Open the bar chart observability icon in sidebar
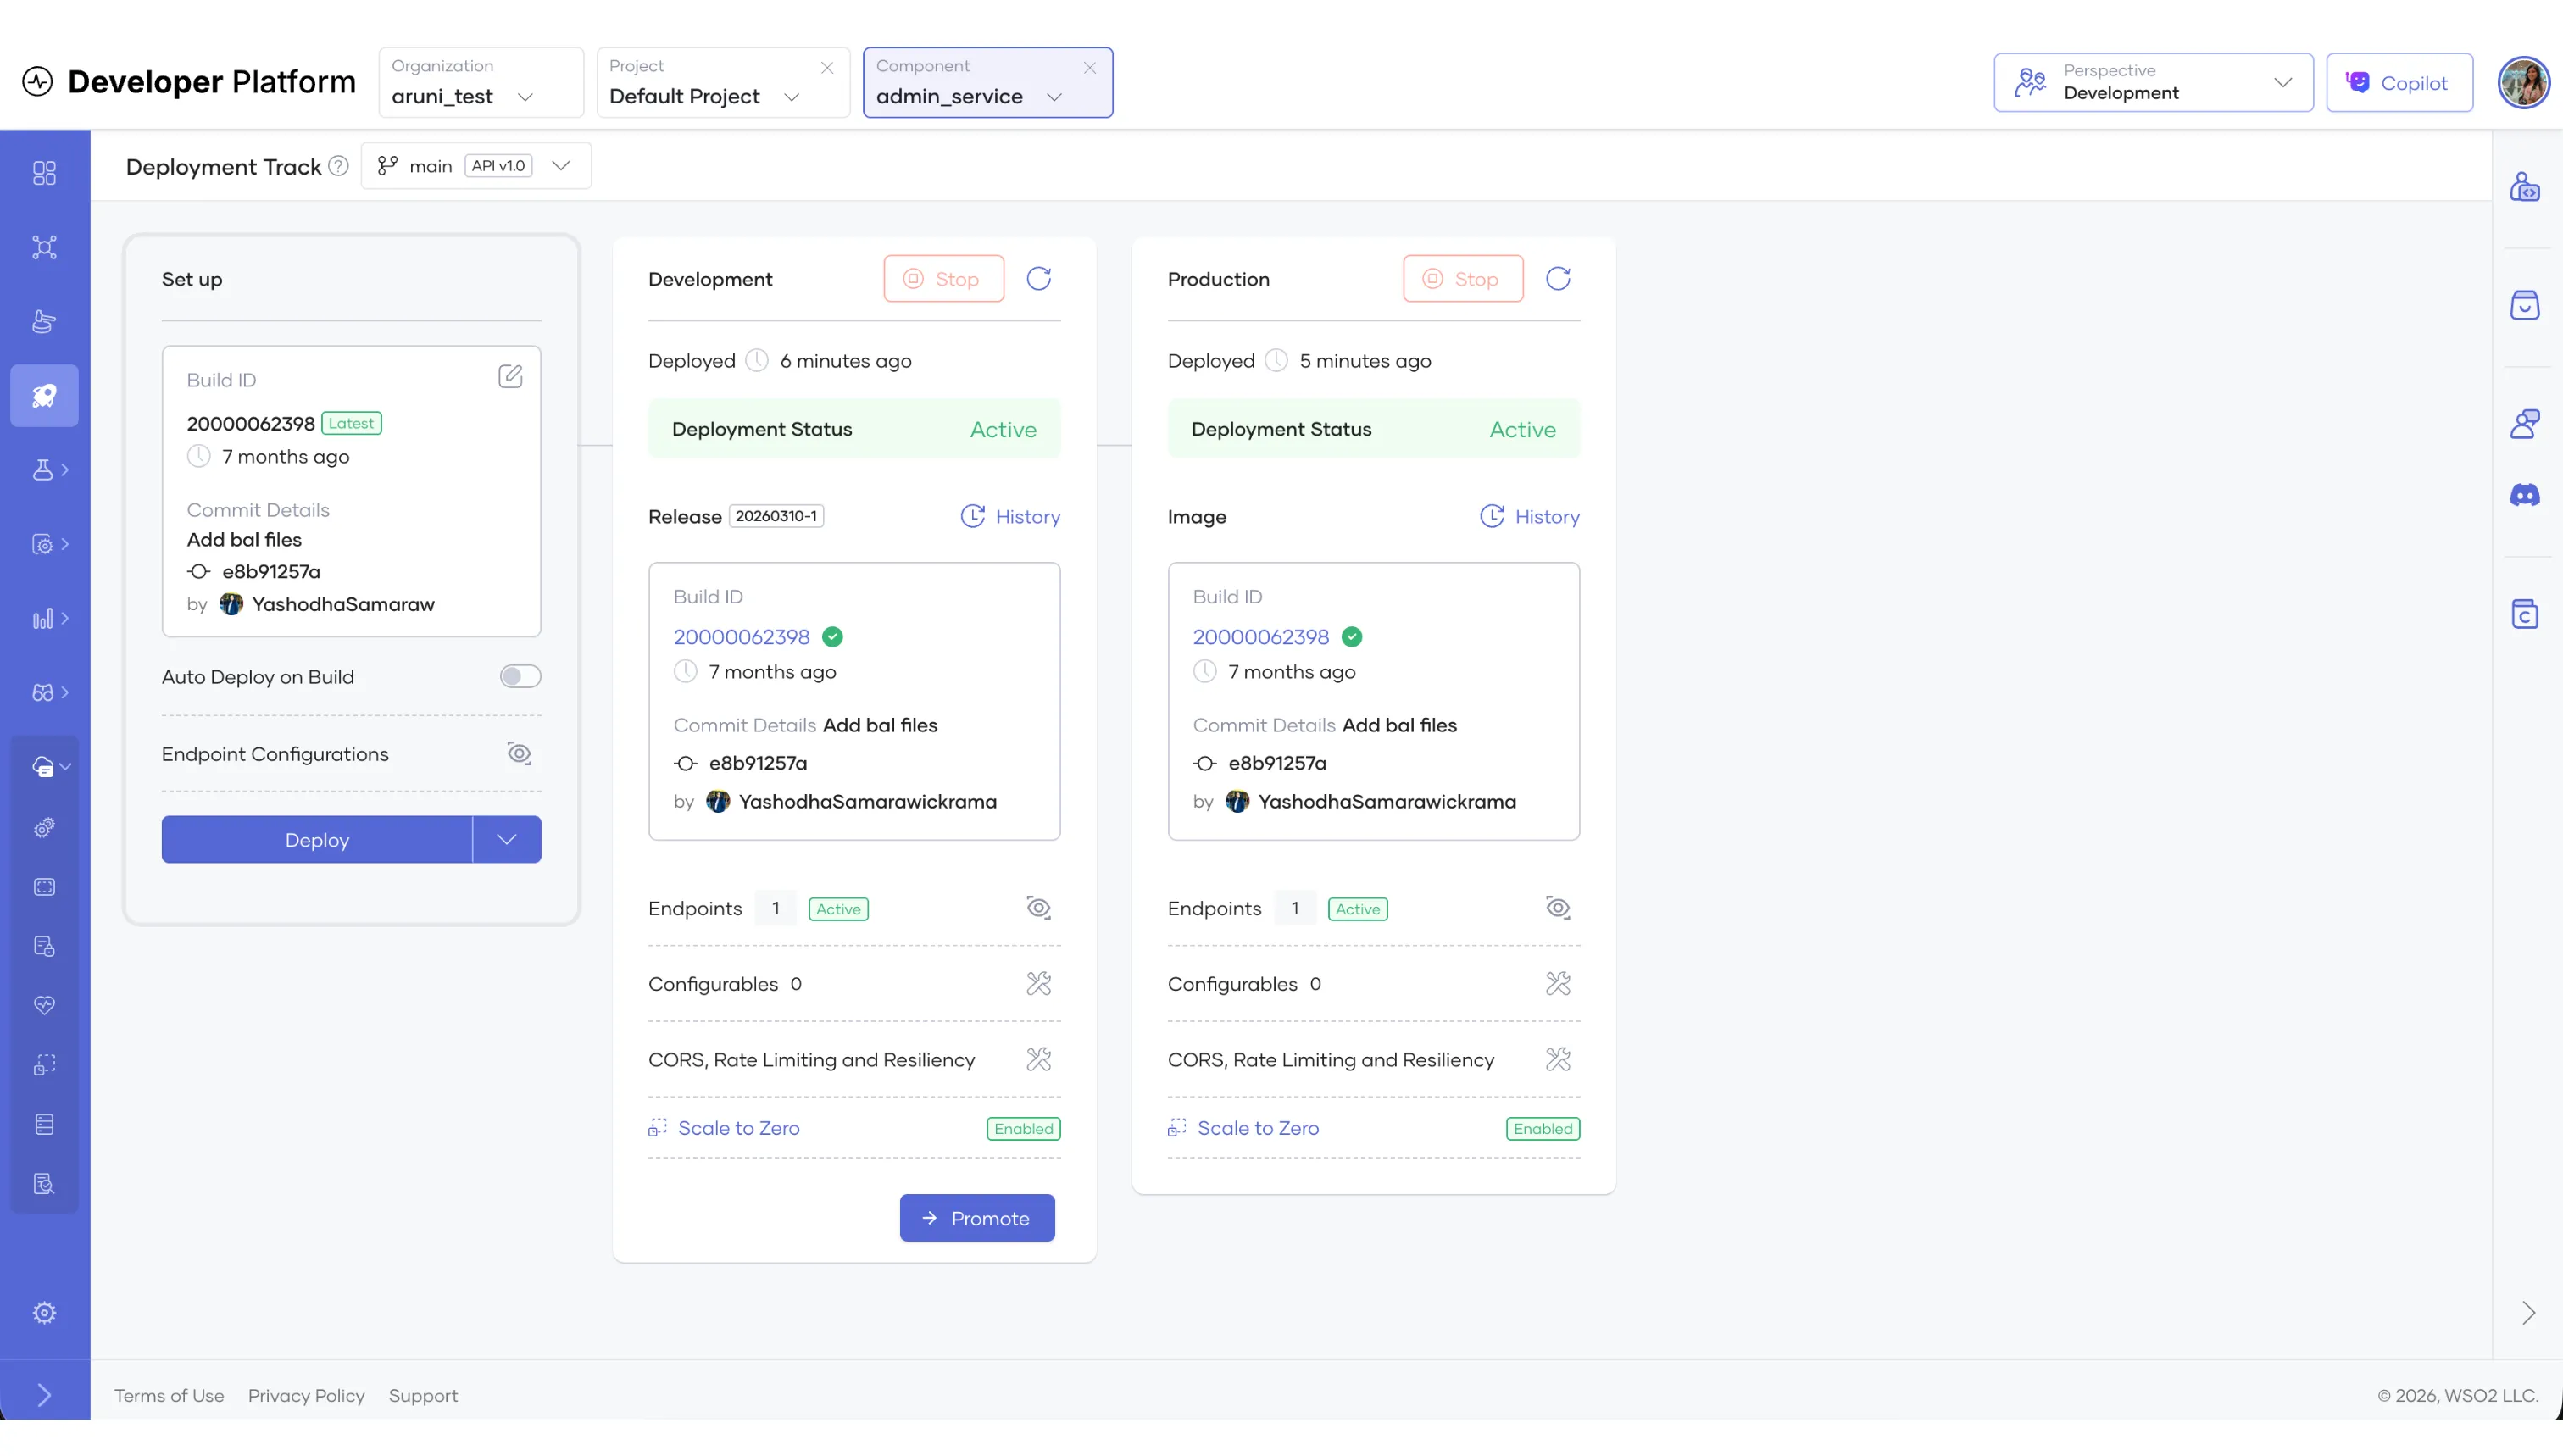 click(x=44, y=617)
